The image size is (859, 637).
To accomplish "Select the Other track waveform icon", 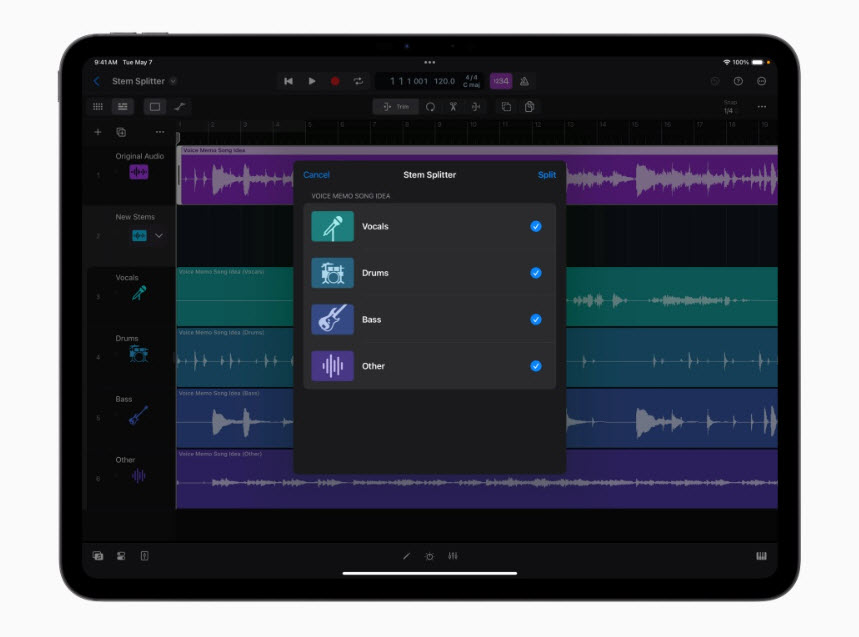I will [138, 475].
